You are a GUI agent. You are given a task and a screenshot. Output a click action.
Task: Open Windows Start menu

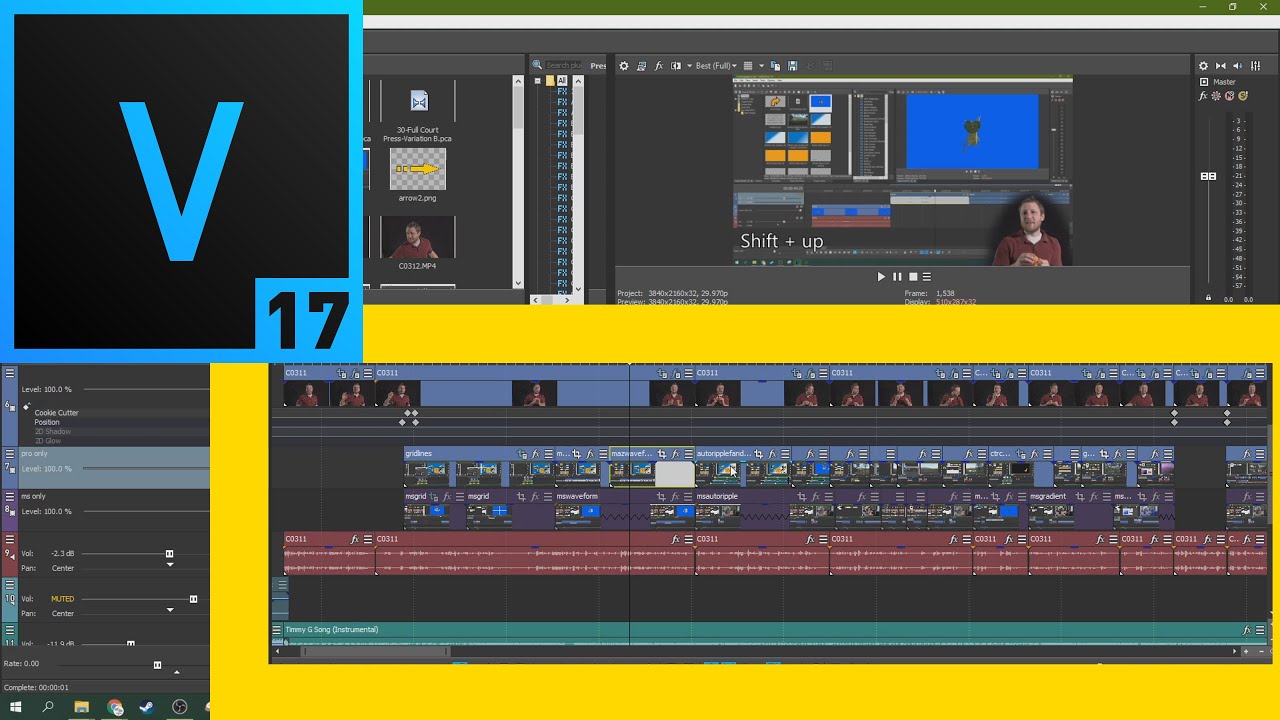tap(16, 707)
